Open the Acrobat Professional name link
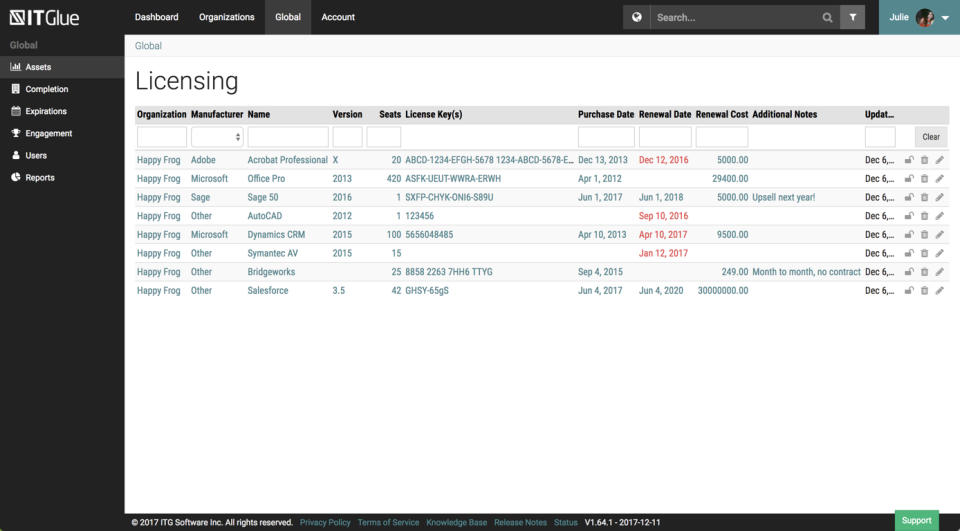The height and width of the screenshot is (531, 960). coord(287,160)
